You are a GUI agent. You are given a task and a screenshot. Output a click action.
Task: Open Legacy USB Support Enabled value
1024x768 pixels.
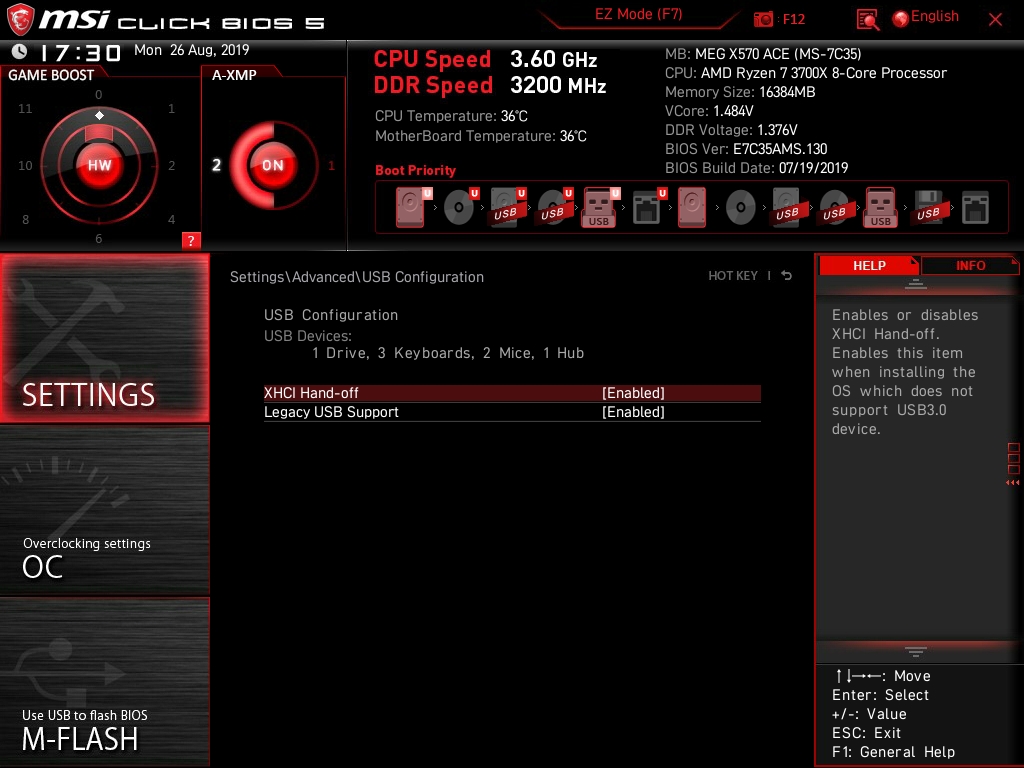pyautogui.click(x=633, y=412)
